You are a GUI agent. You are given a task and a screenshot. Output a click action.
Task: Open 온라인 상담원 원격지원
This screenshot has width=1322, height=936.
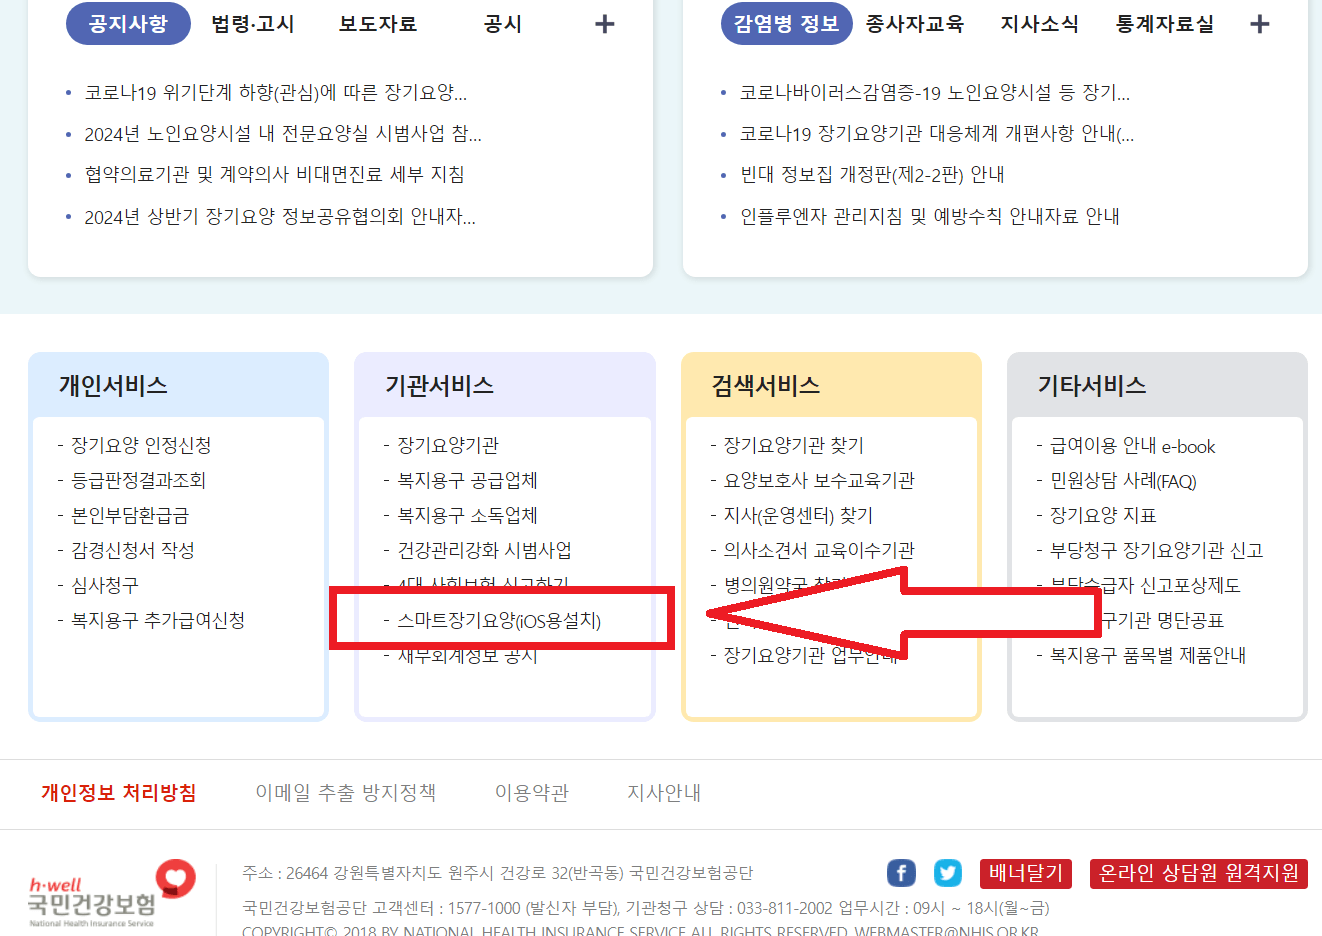point(1198,872)
